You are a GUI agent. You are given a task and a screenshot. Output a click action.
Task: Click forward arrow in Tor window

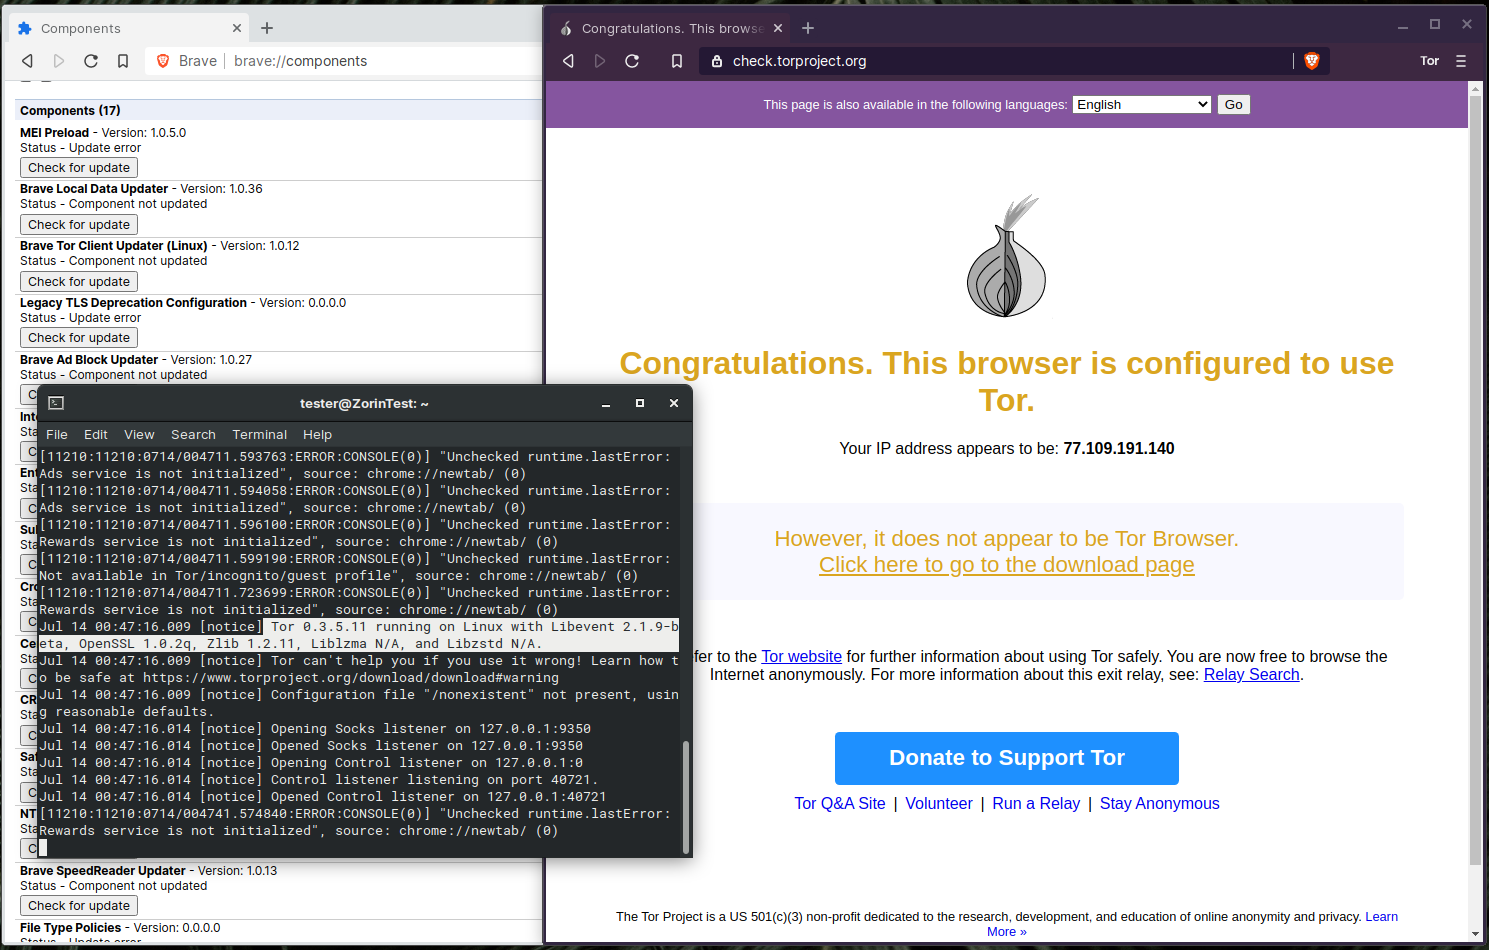tap(600, 61)
